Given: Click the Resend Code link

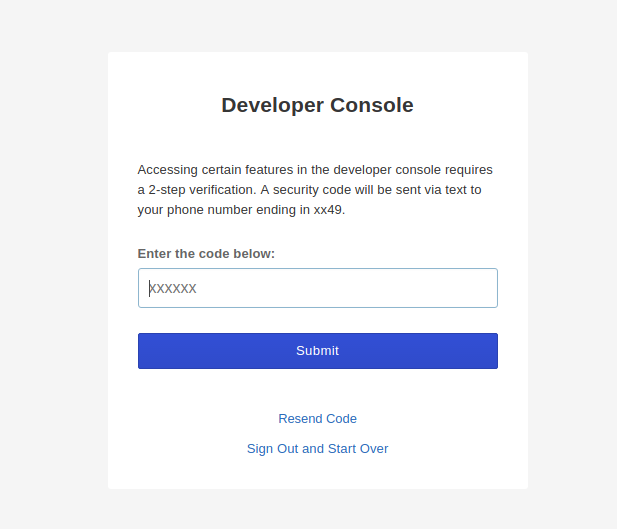Looking at the screenshot, I should 317,419.
